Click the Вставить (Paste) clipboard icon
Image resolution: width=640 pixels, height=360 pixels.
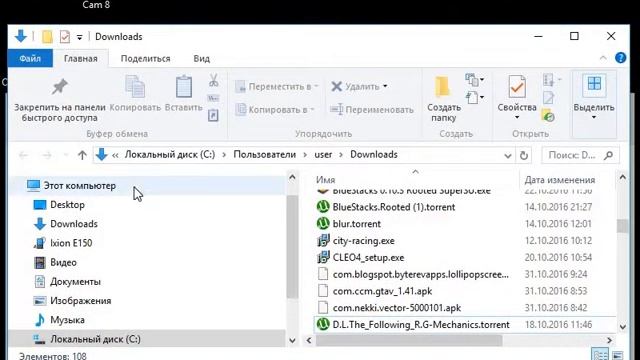point(184,87)
